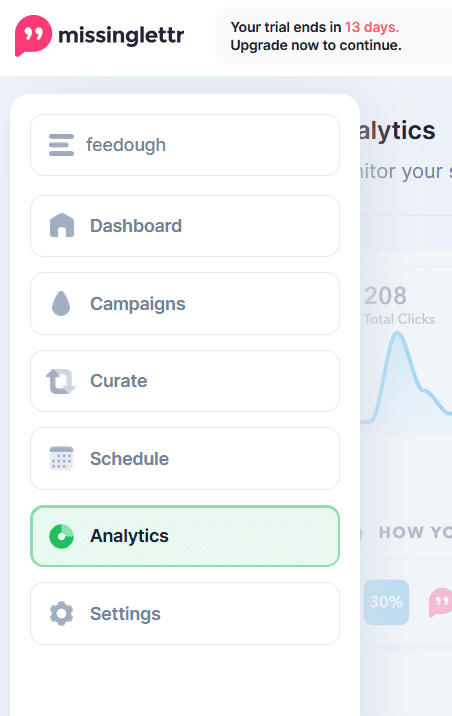The height and width of the screenshot is (716, 452).
Task: Open the Schedule menu item
Action: point(185,458)
